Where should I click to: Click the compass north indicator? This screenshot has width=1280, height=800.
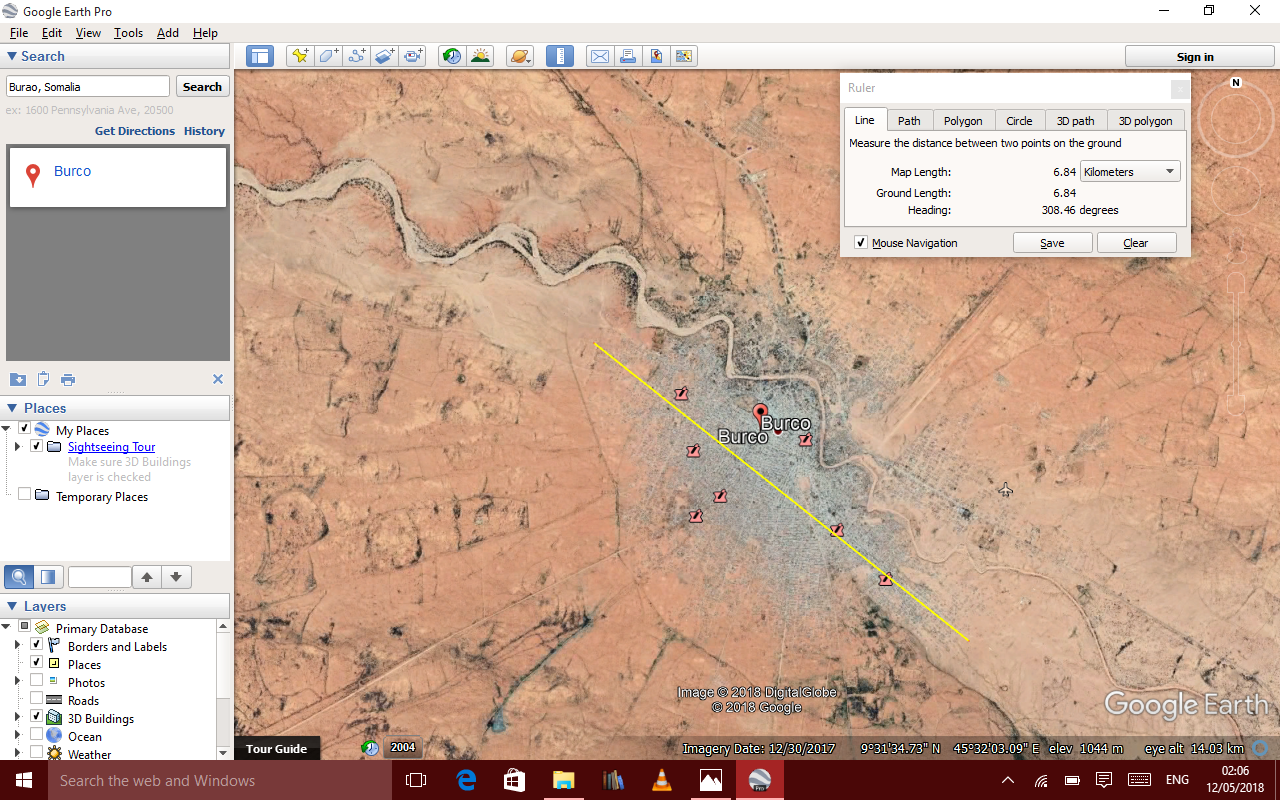pyautogui.click(x=1236, y=83)
